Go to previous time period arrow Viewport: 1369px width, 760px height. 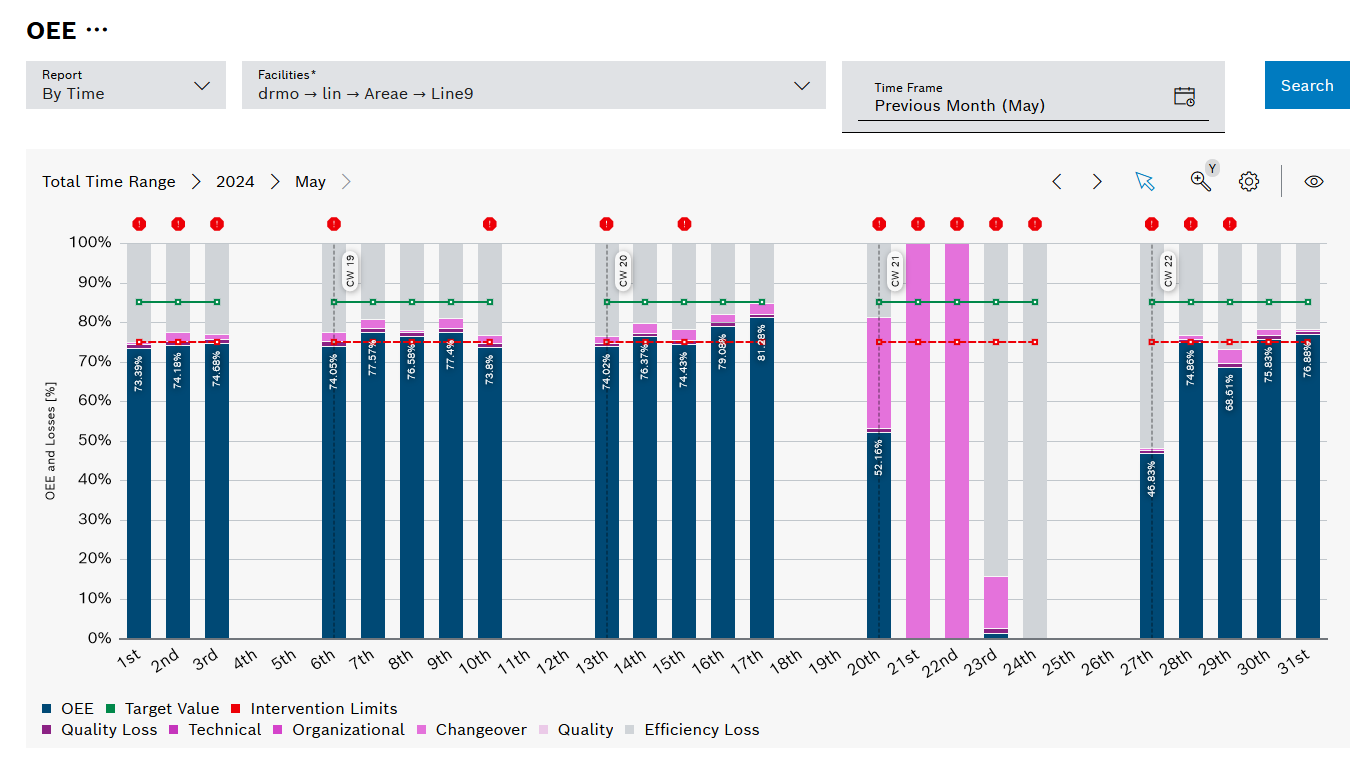[1057, 182]
